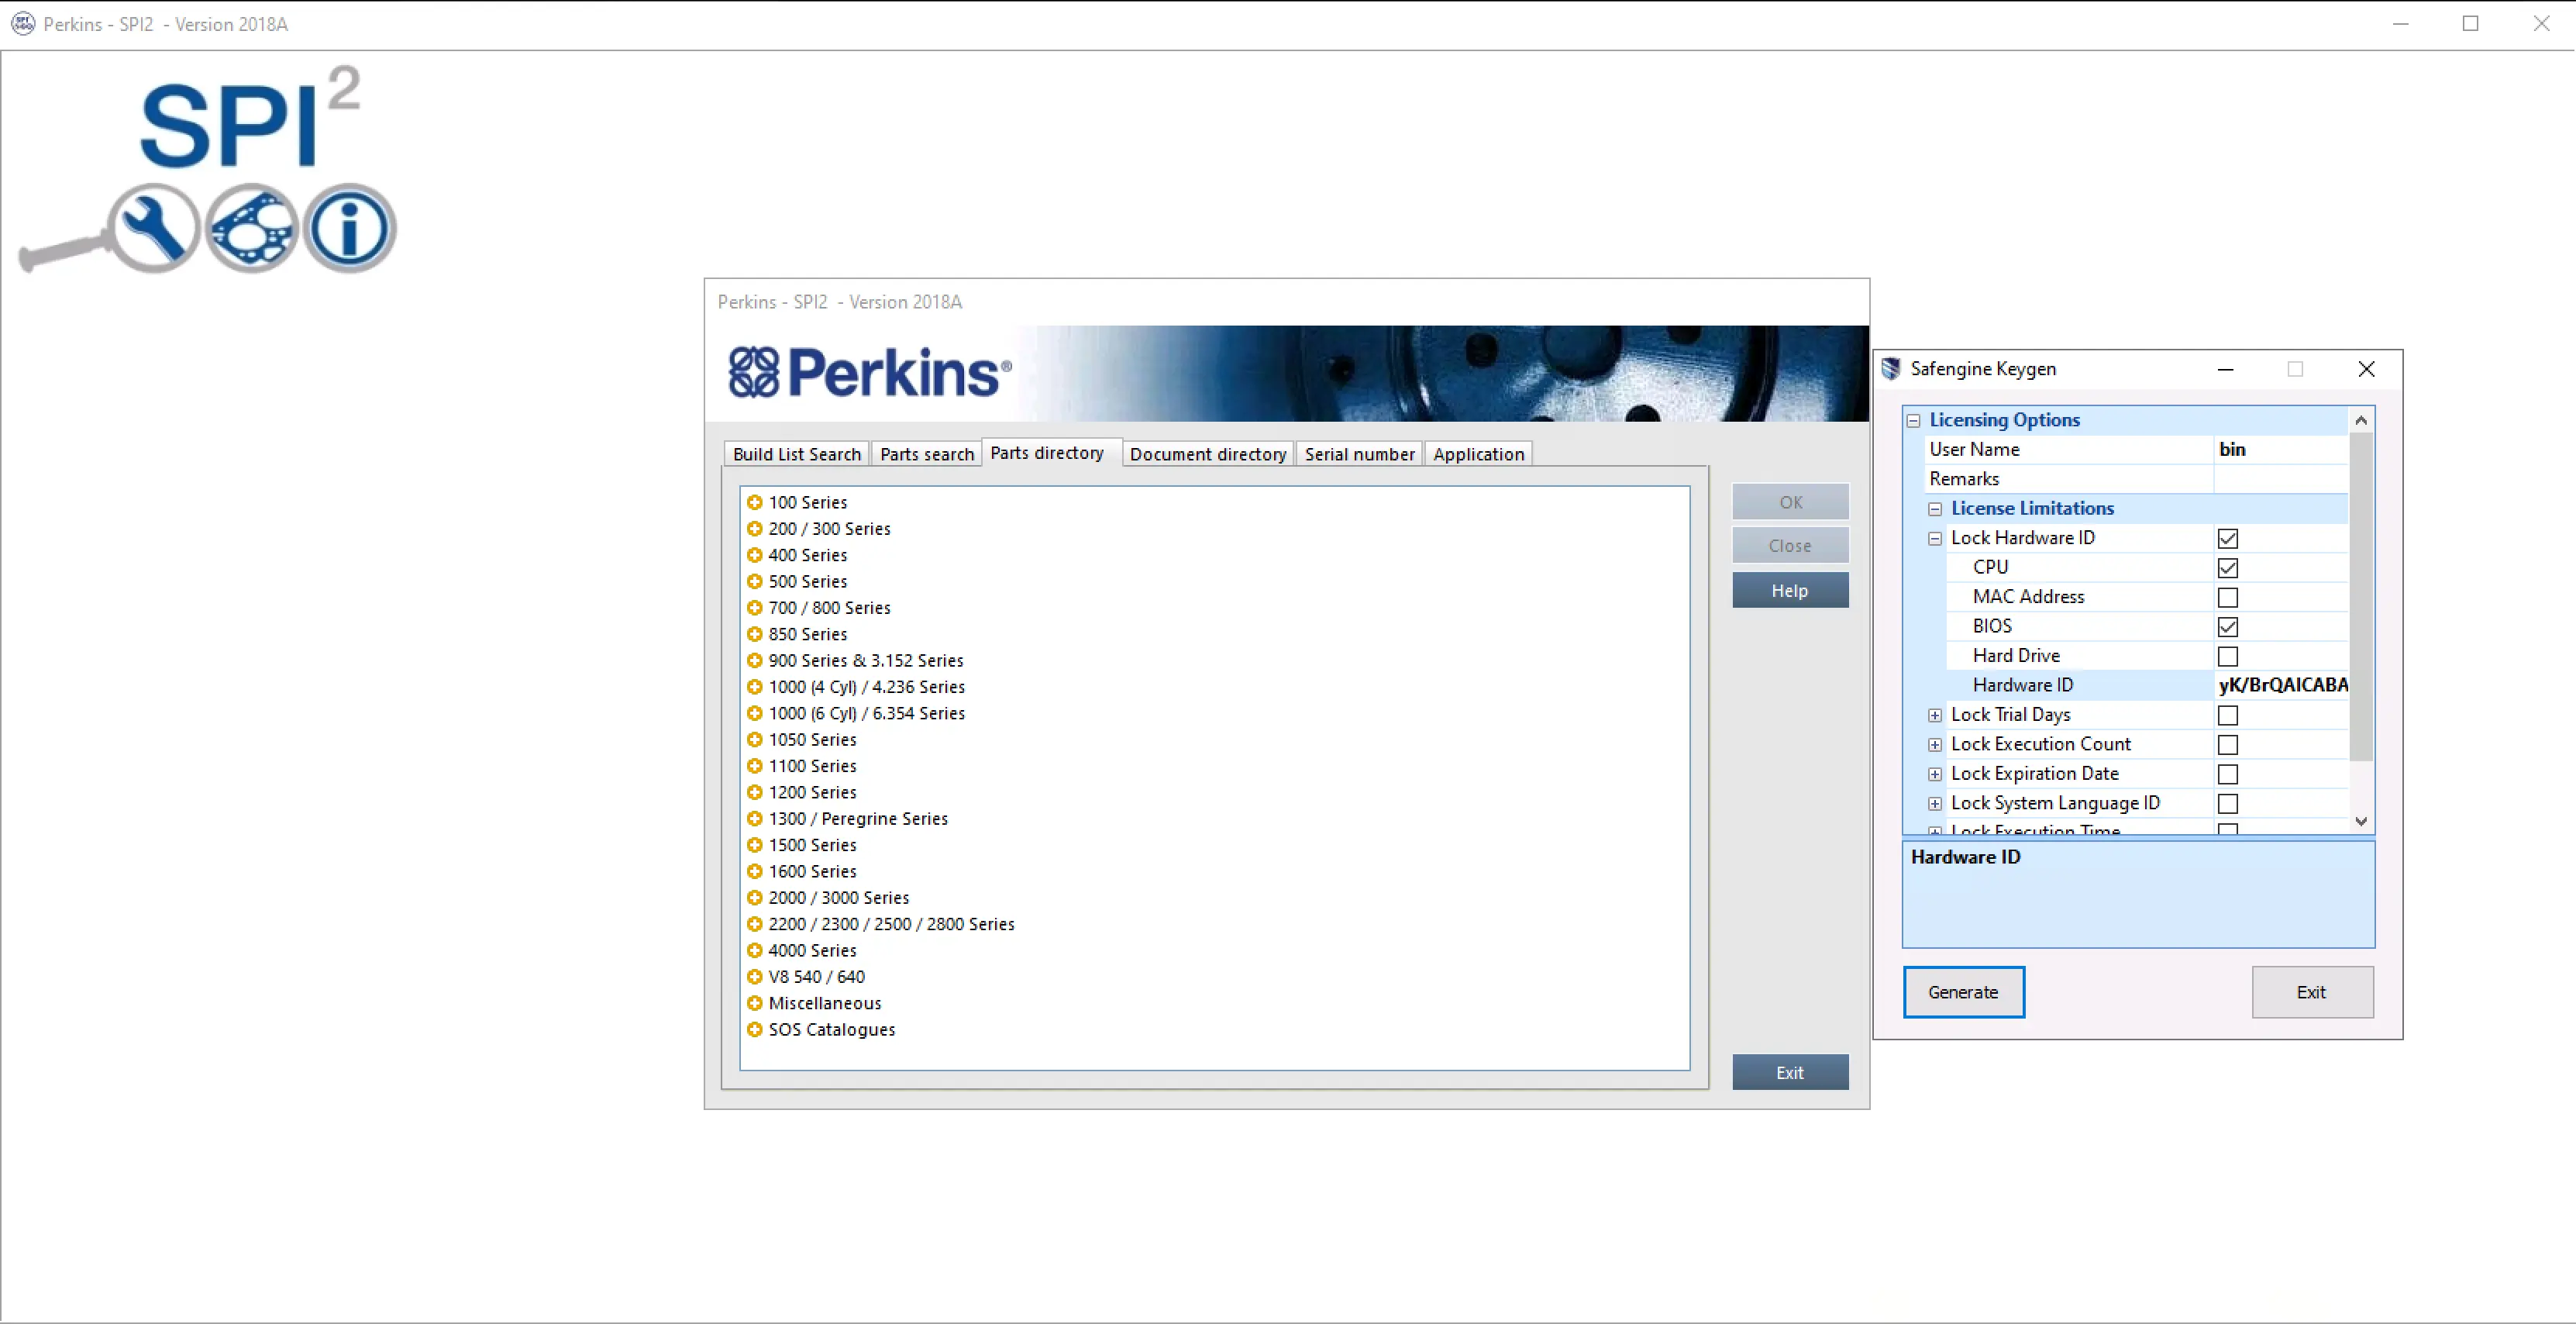The width and height of the screenshot is (2576, 1324).
Task: Enable the MAC Address checkbox
Action: 2228,597
